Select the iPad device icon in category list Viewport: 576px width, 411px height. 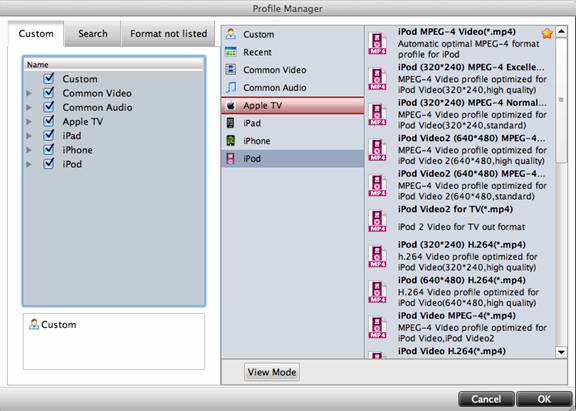pos(230,123)
